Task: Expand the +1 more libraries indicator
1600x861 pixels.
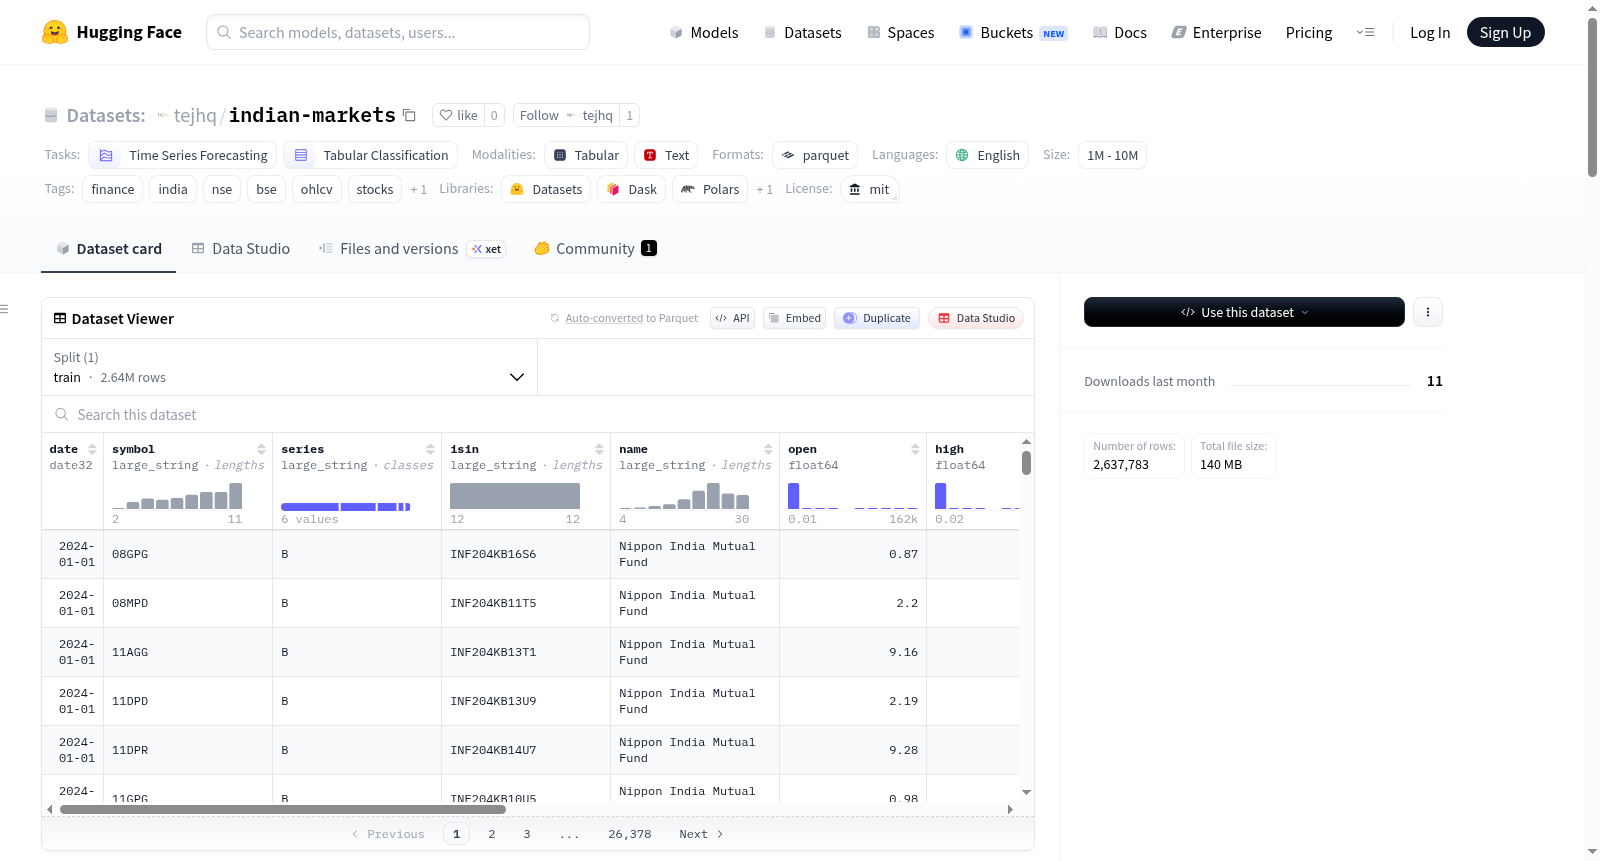Action: click(764, 189)
